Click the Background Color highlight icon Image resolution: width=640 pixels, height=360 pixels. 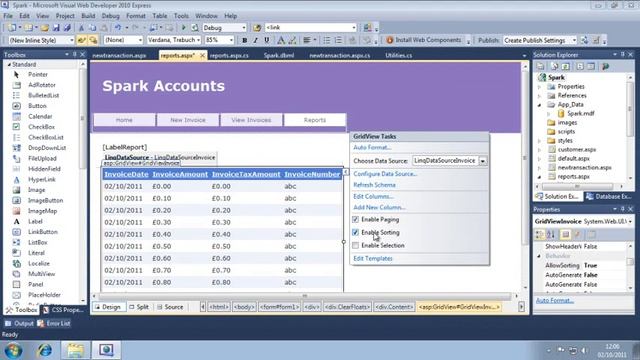click(292, 40)
